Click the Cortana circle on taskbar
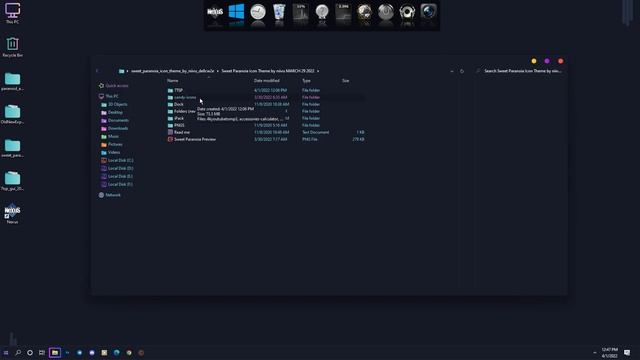This screenshot has height=360, width=640. 30,353
